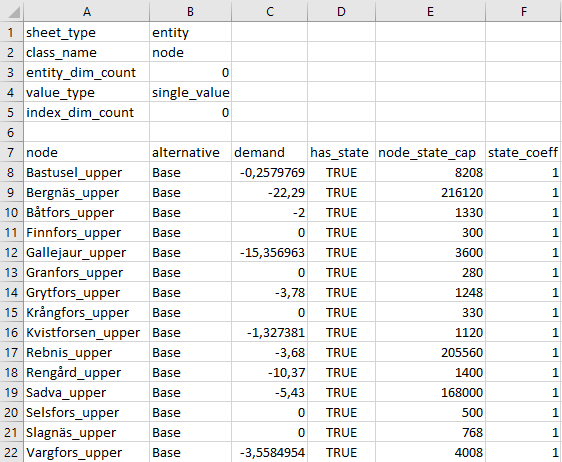Screen dimensions: 562x462
Task: Select row 7 header
Action: point(11,153)
